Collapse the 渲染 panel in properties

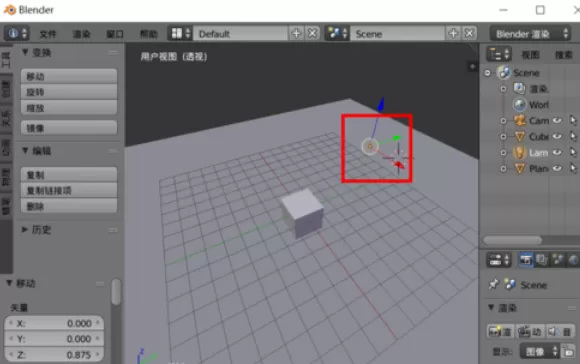coord(491,307)
